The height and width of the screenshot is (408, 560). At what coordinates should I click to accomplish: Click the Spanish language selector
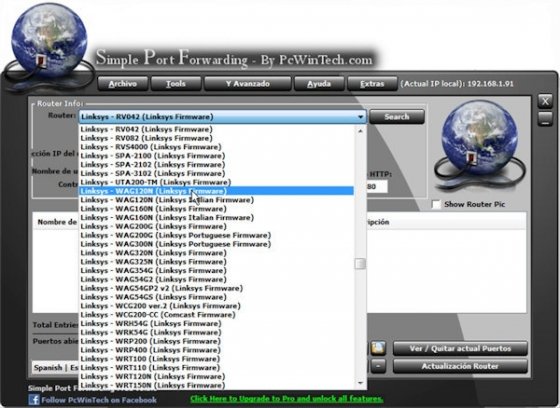pyautogui.click(x=55, y=368)
